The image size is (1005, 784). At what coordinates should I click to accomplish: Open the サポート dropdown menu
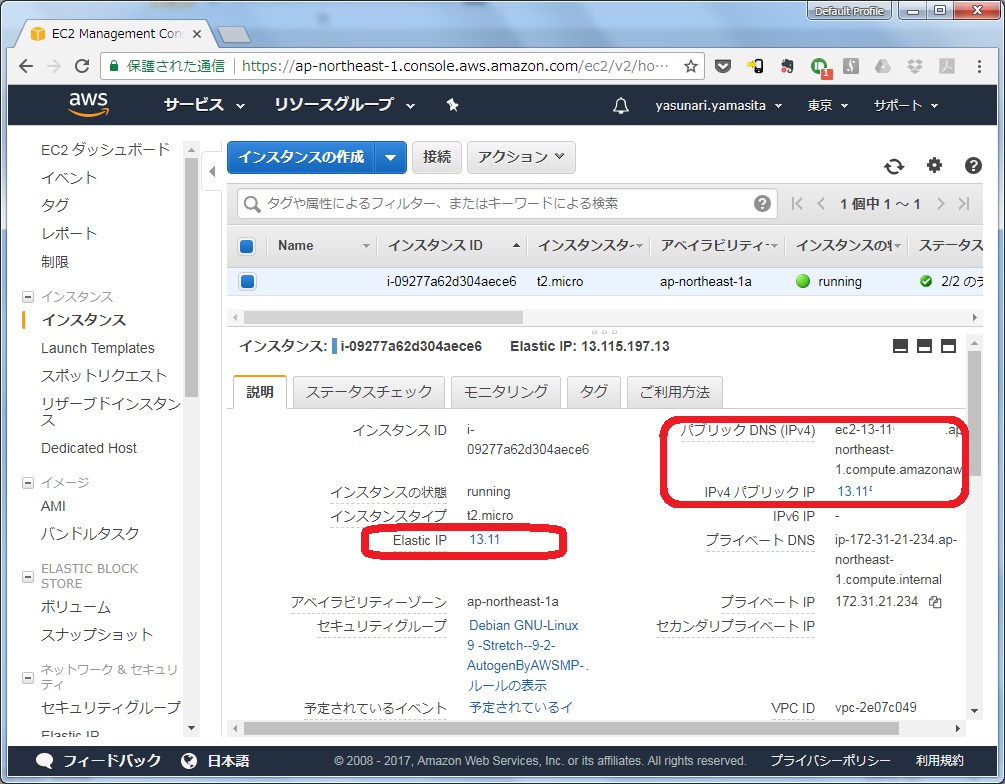pyautogui.click(x=906, y=106)
